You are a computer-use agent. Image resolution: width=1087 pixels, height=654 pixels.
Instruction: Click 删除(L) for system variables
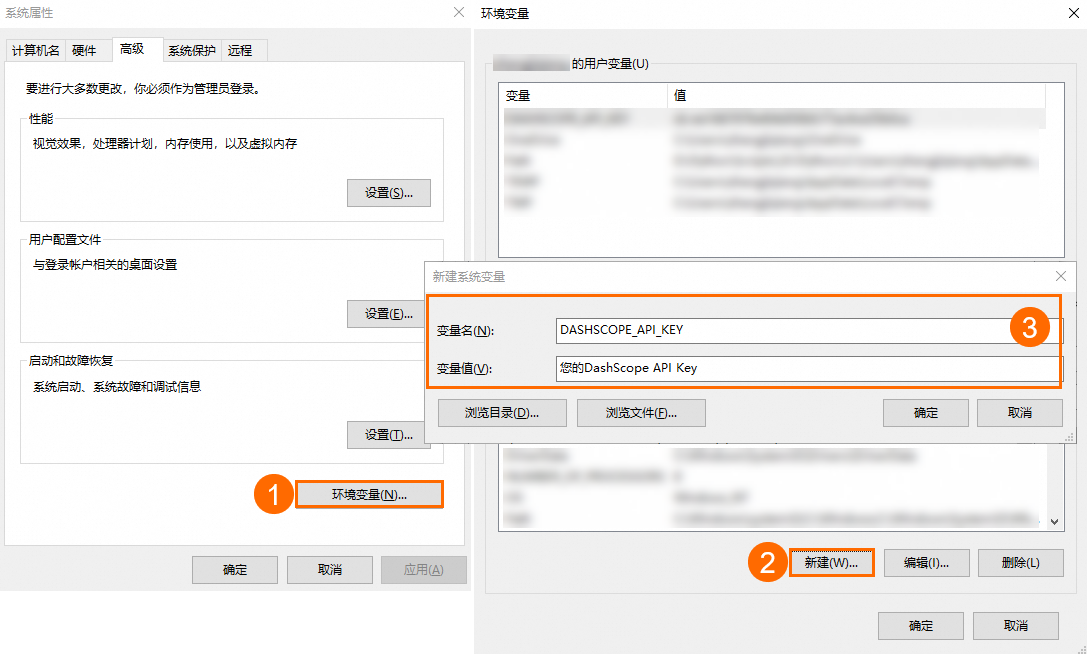1020,562
